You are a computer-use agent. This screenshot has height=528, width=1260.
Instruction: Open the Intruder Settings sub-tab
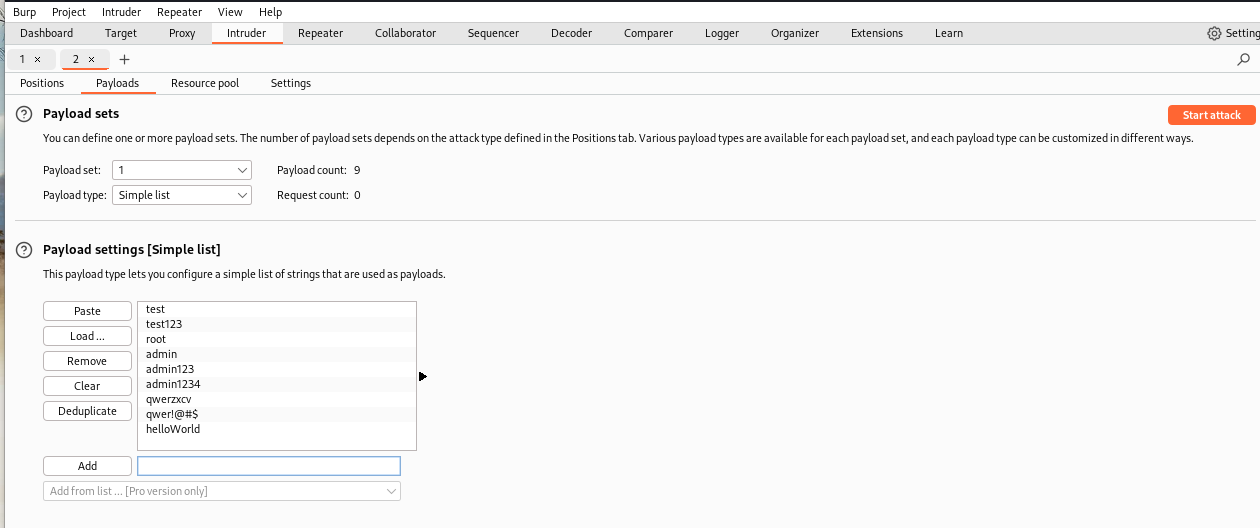coord(291,83)
